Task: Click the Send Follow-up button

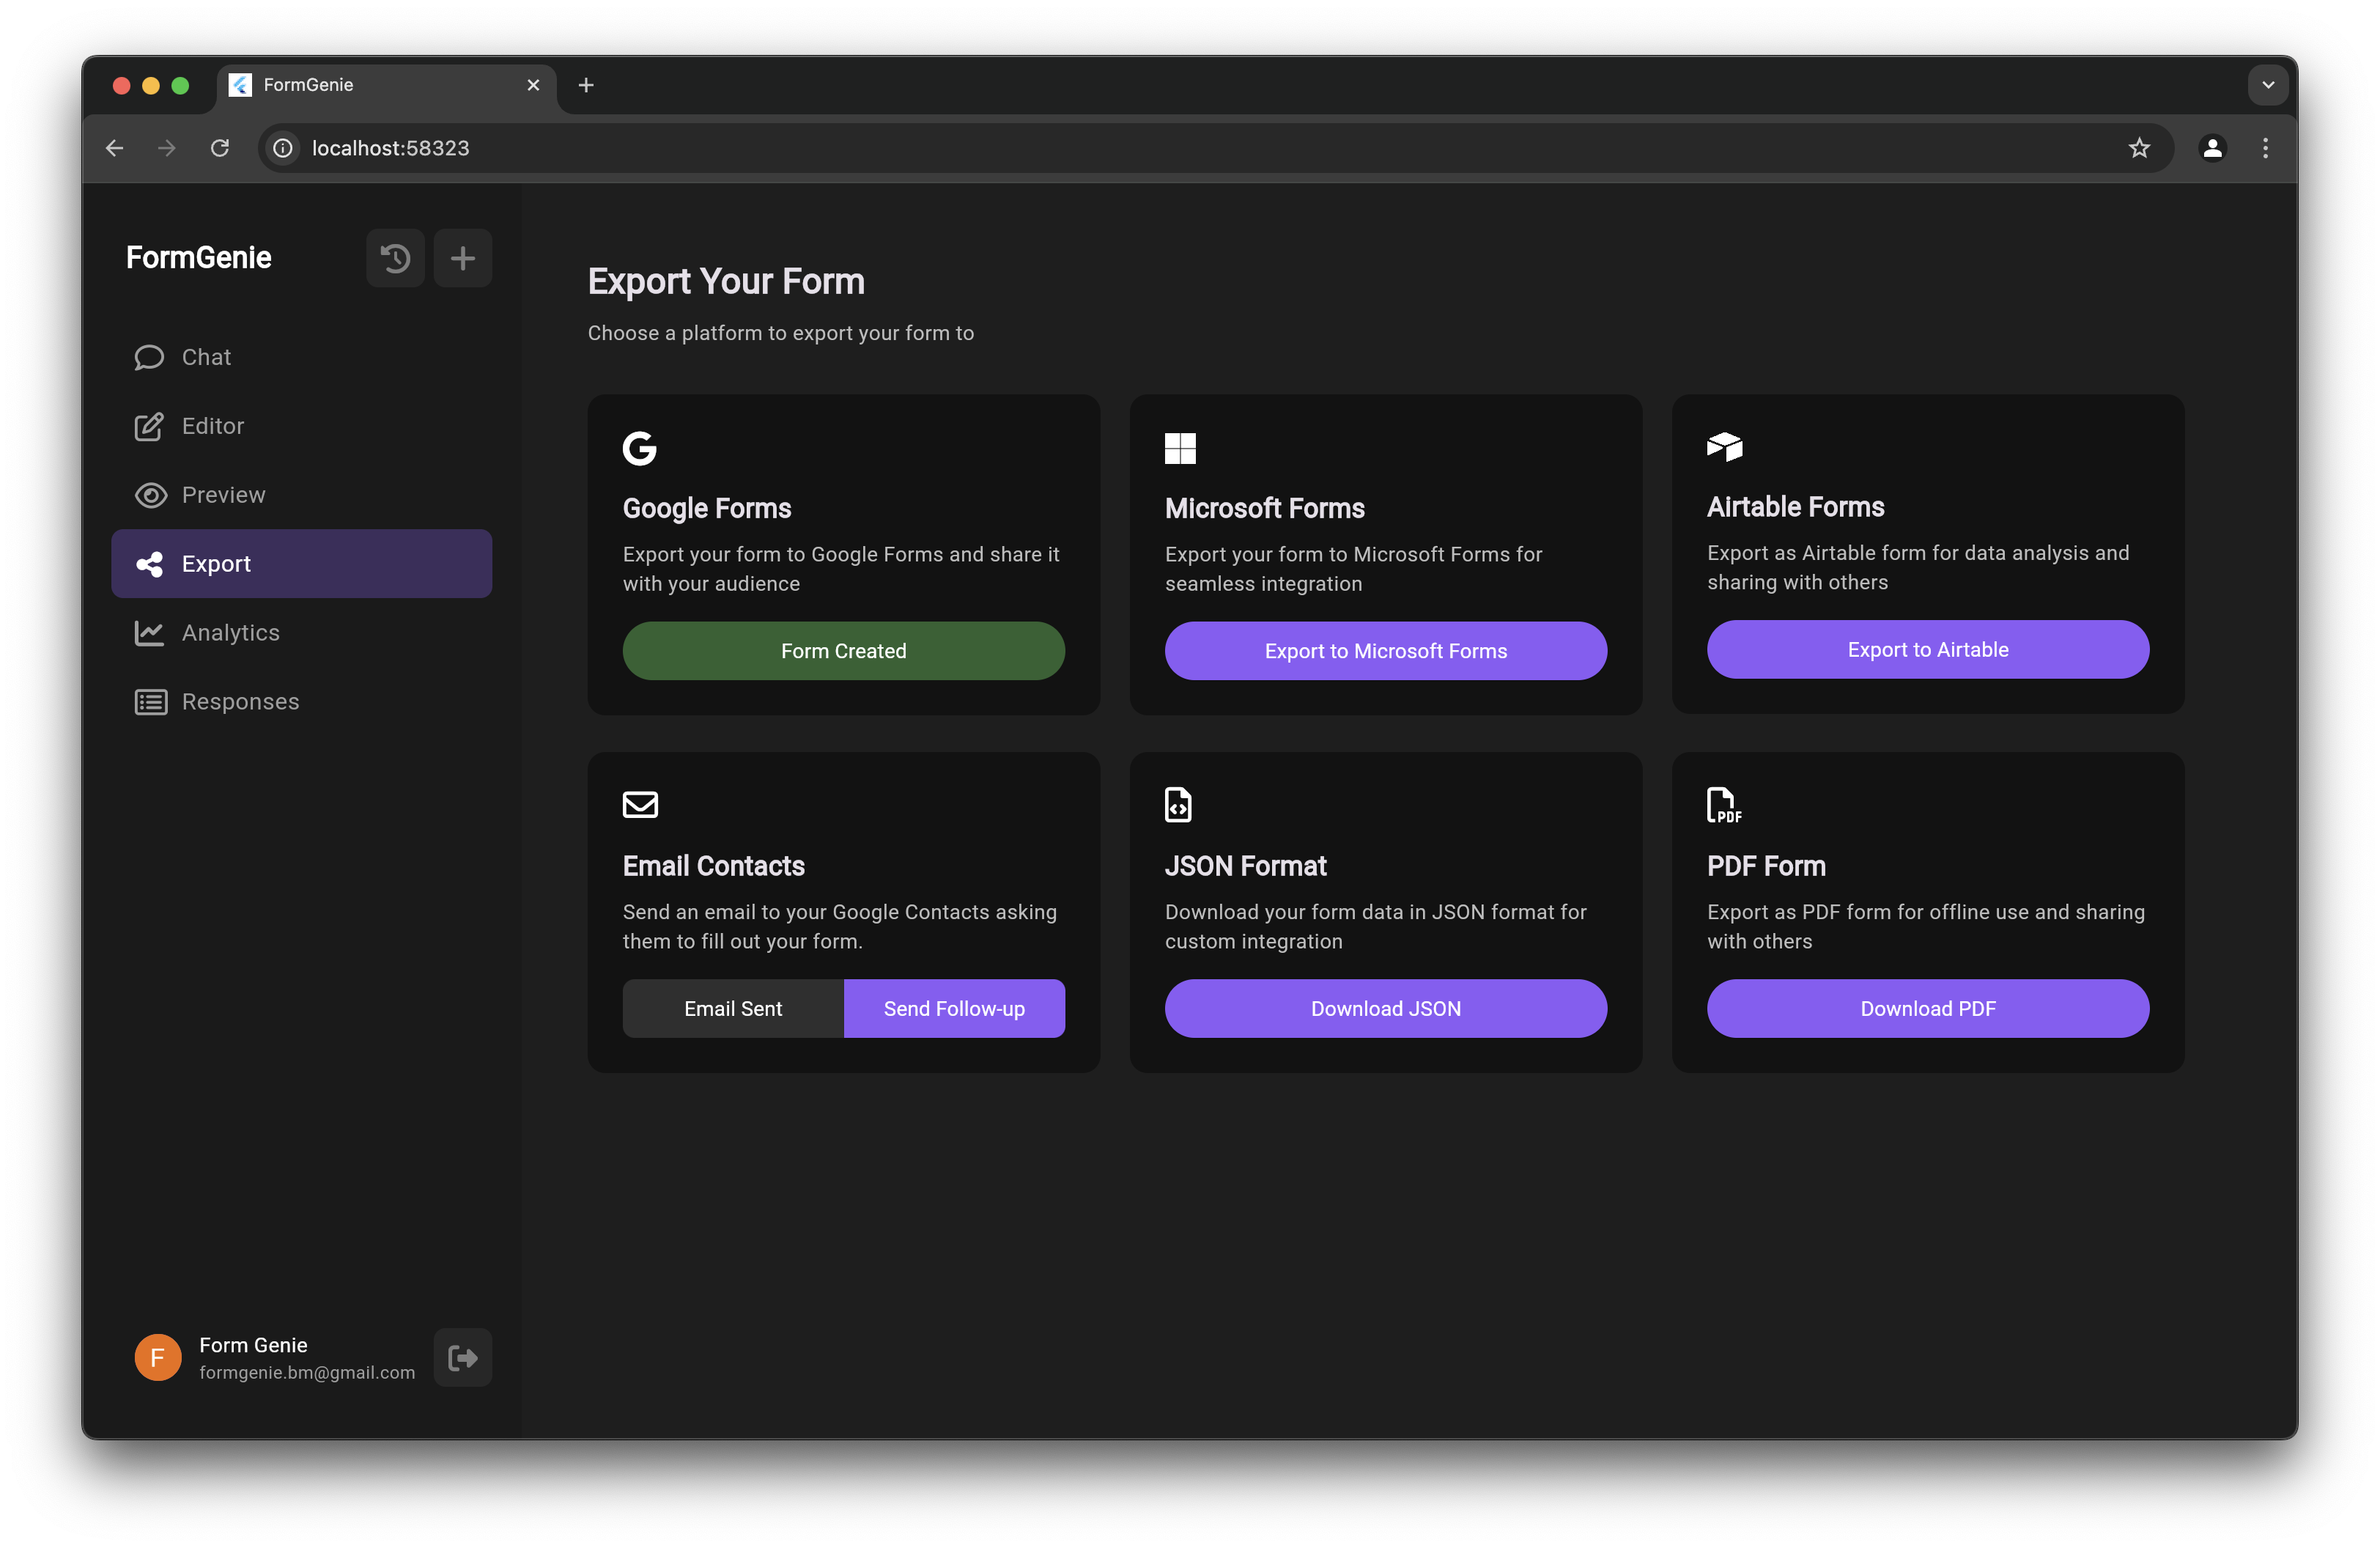Action: [x=954, y=1008]
